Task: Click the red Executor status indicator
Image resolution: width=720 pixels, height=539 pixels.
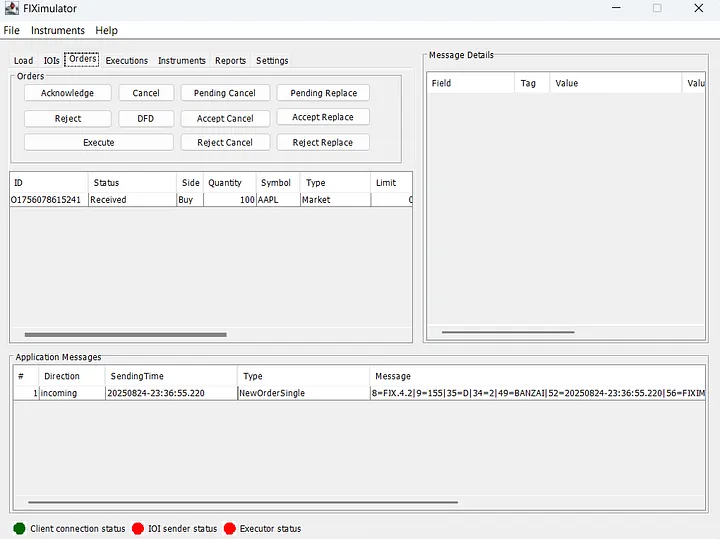Action: [x=230, y=528]
